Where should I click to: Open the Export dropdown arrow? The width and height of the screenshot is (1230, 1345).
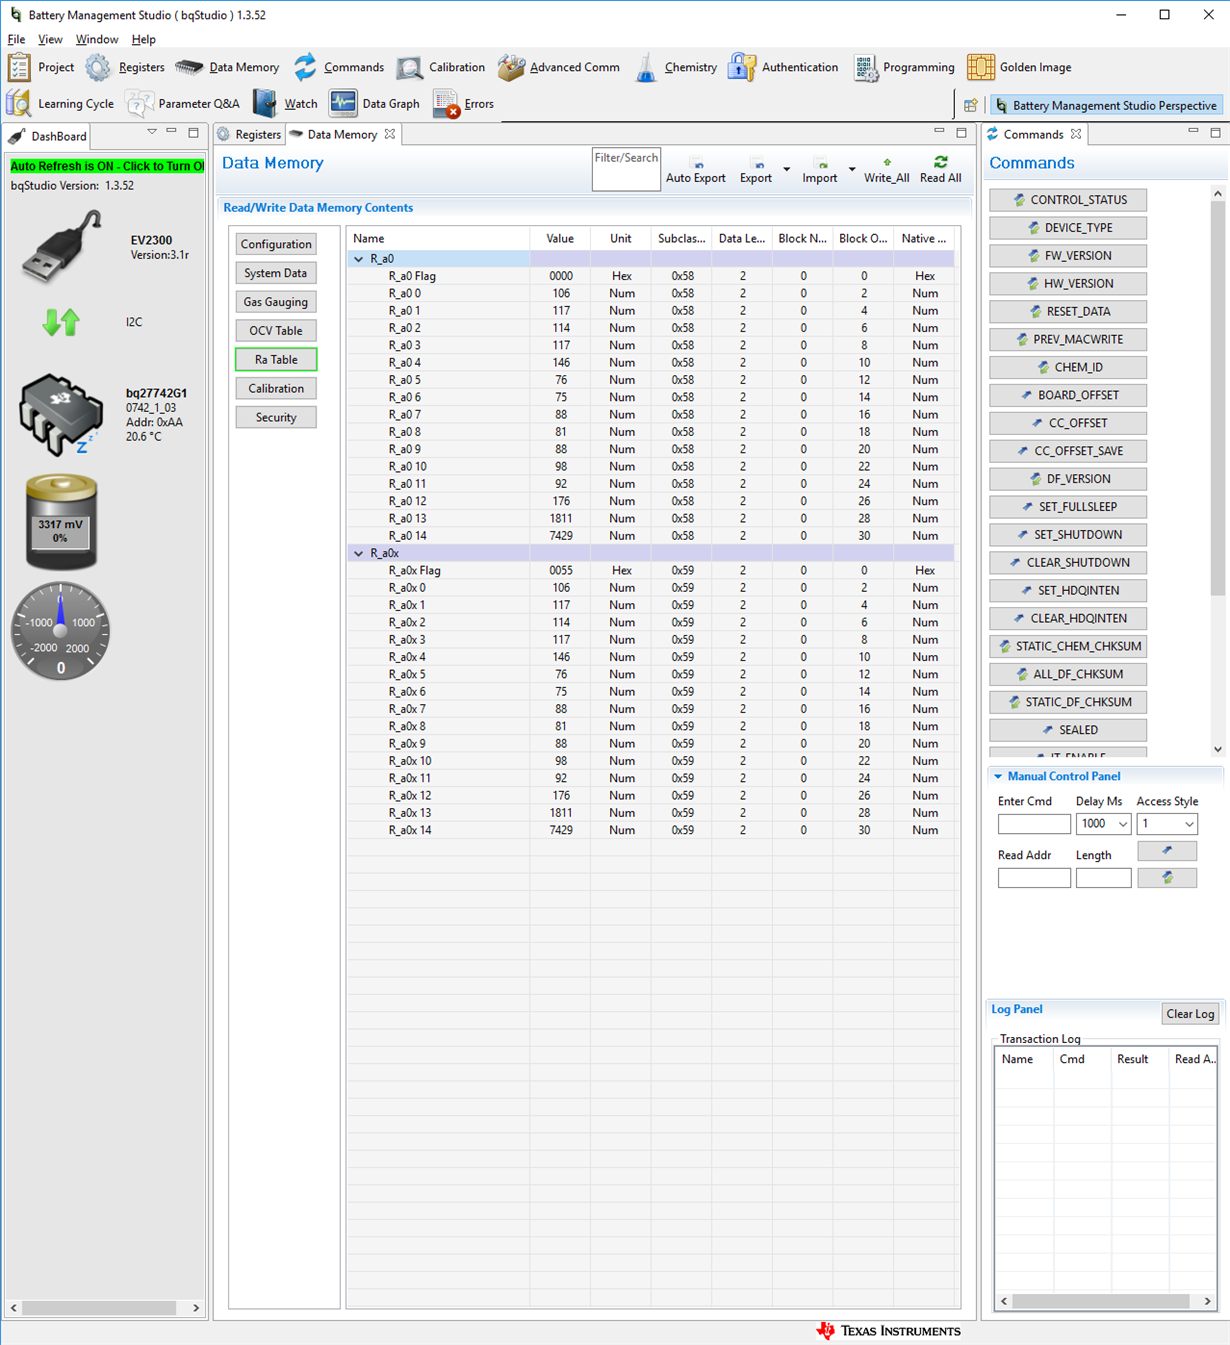(x=786, y=169)
